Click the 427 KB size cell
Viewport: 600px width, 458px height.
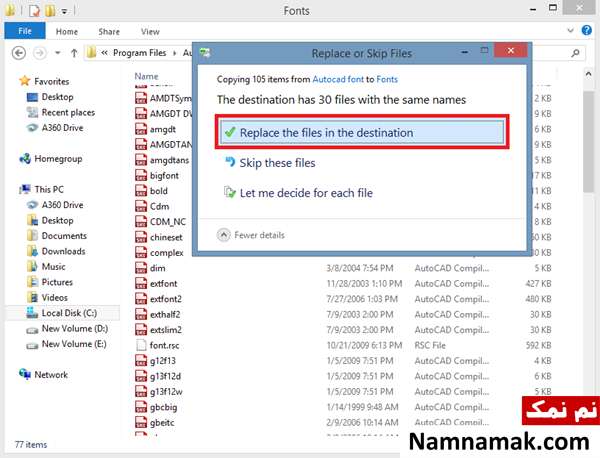[x=538, y=284]
